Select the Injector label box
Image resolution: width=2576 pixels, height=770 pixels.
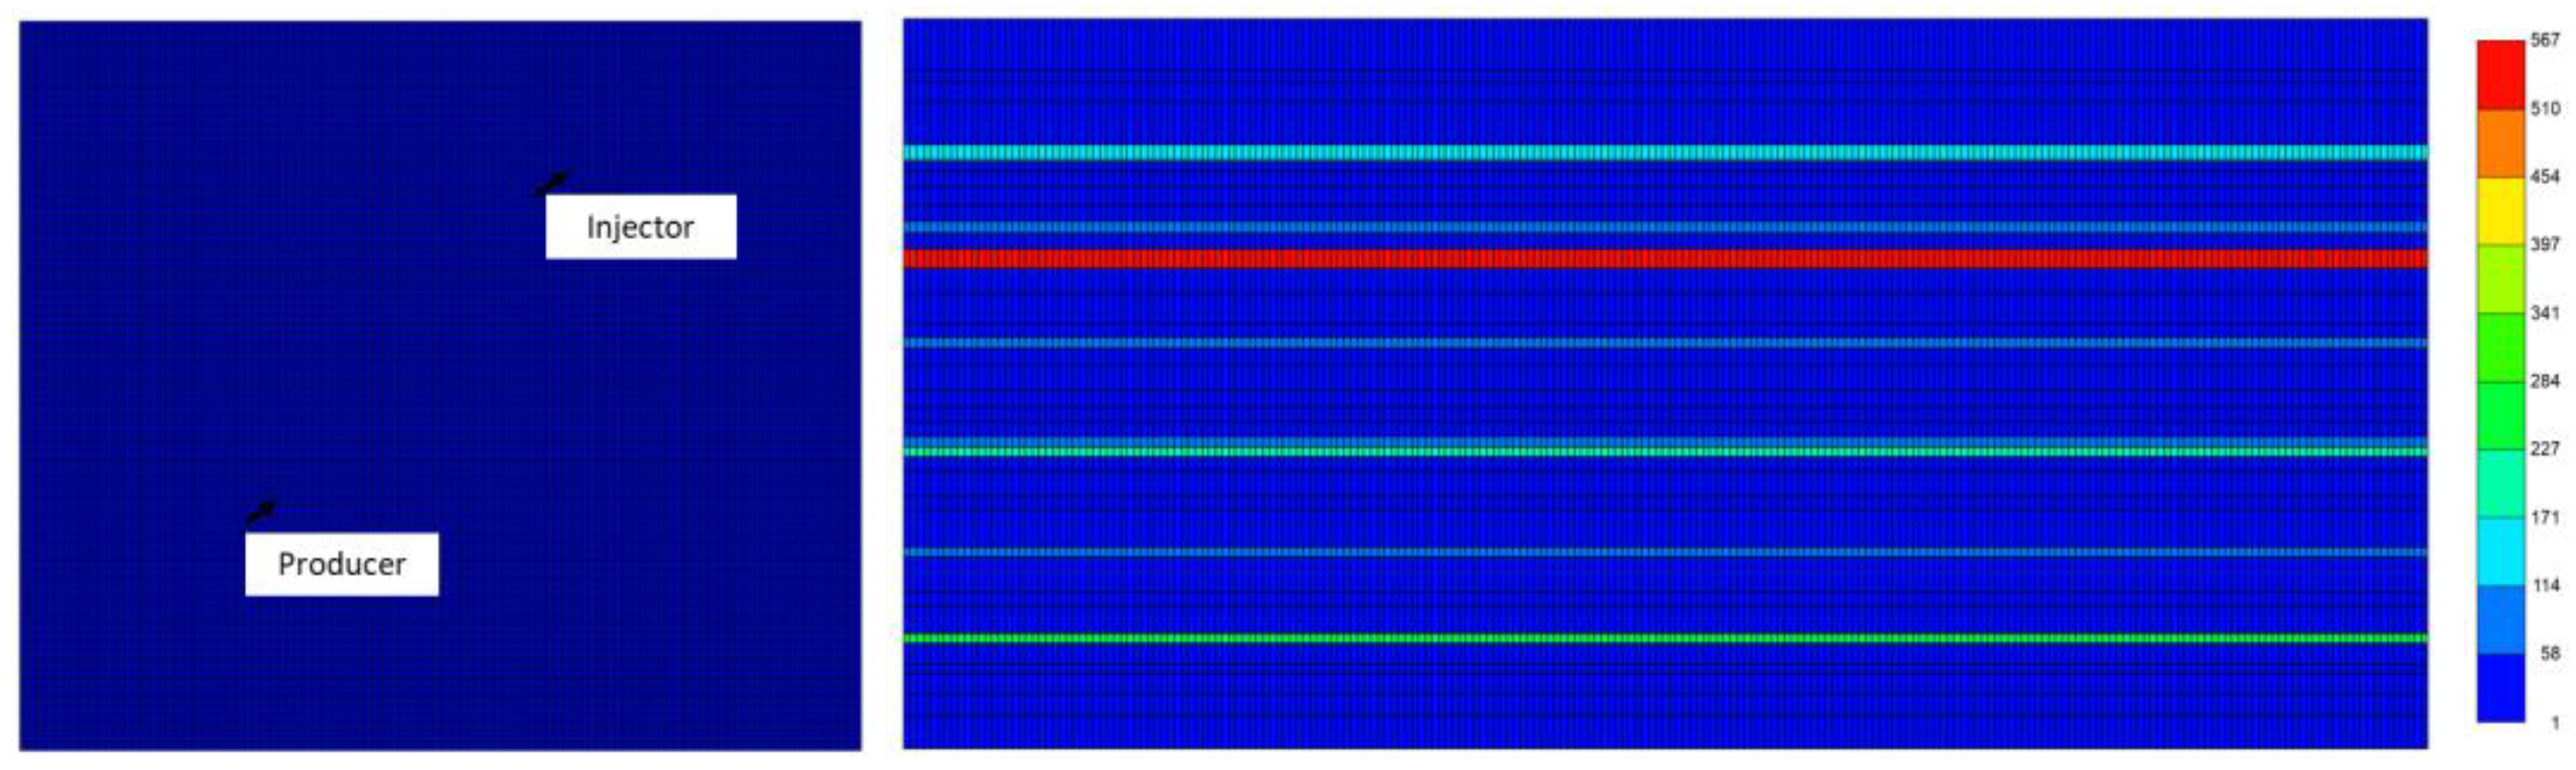(641, 227)
